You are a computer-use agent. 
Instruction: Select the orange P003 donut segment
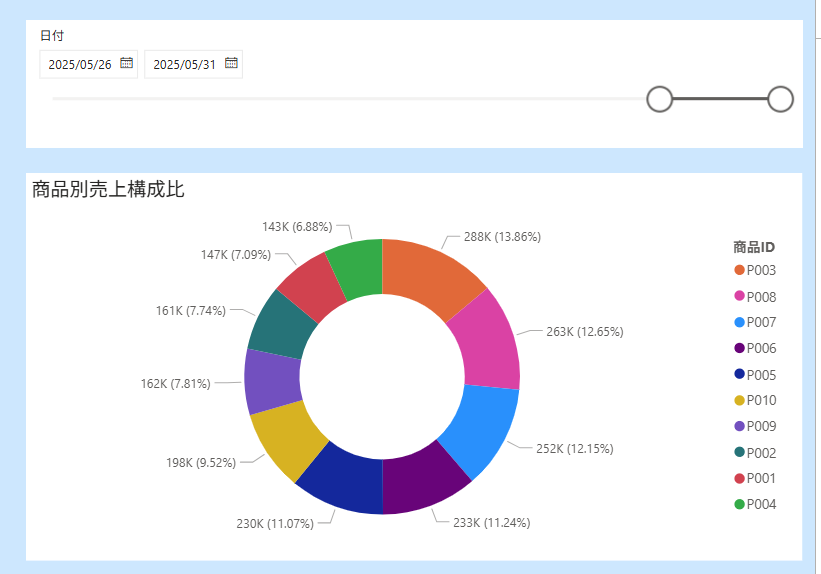(431, 274)
